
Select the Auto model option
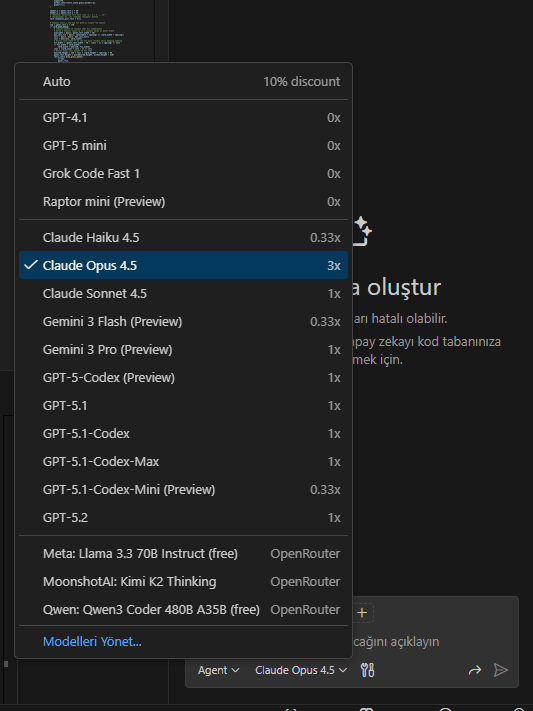click(x=183, y=82)
